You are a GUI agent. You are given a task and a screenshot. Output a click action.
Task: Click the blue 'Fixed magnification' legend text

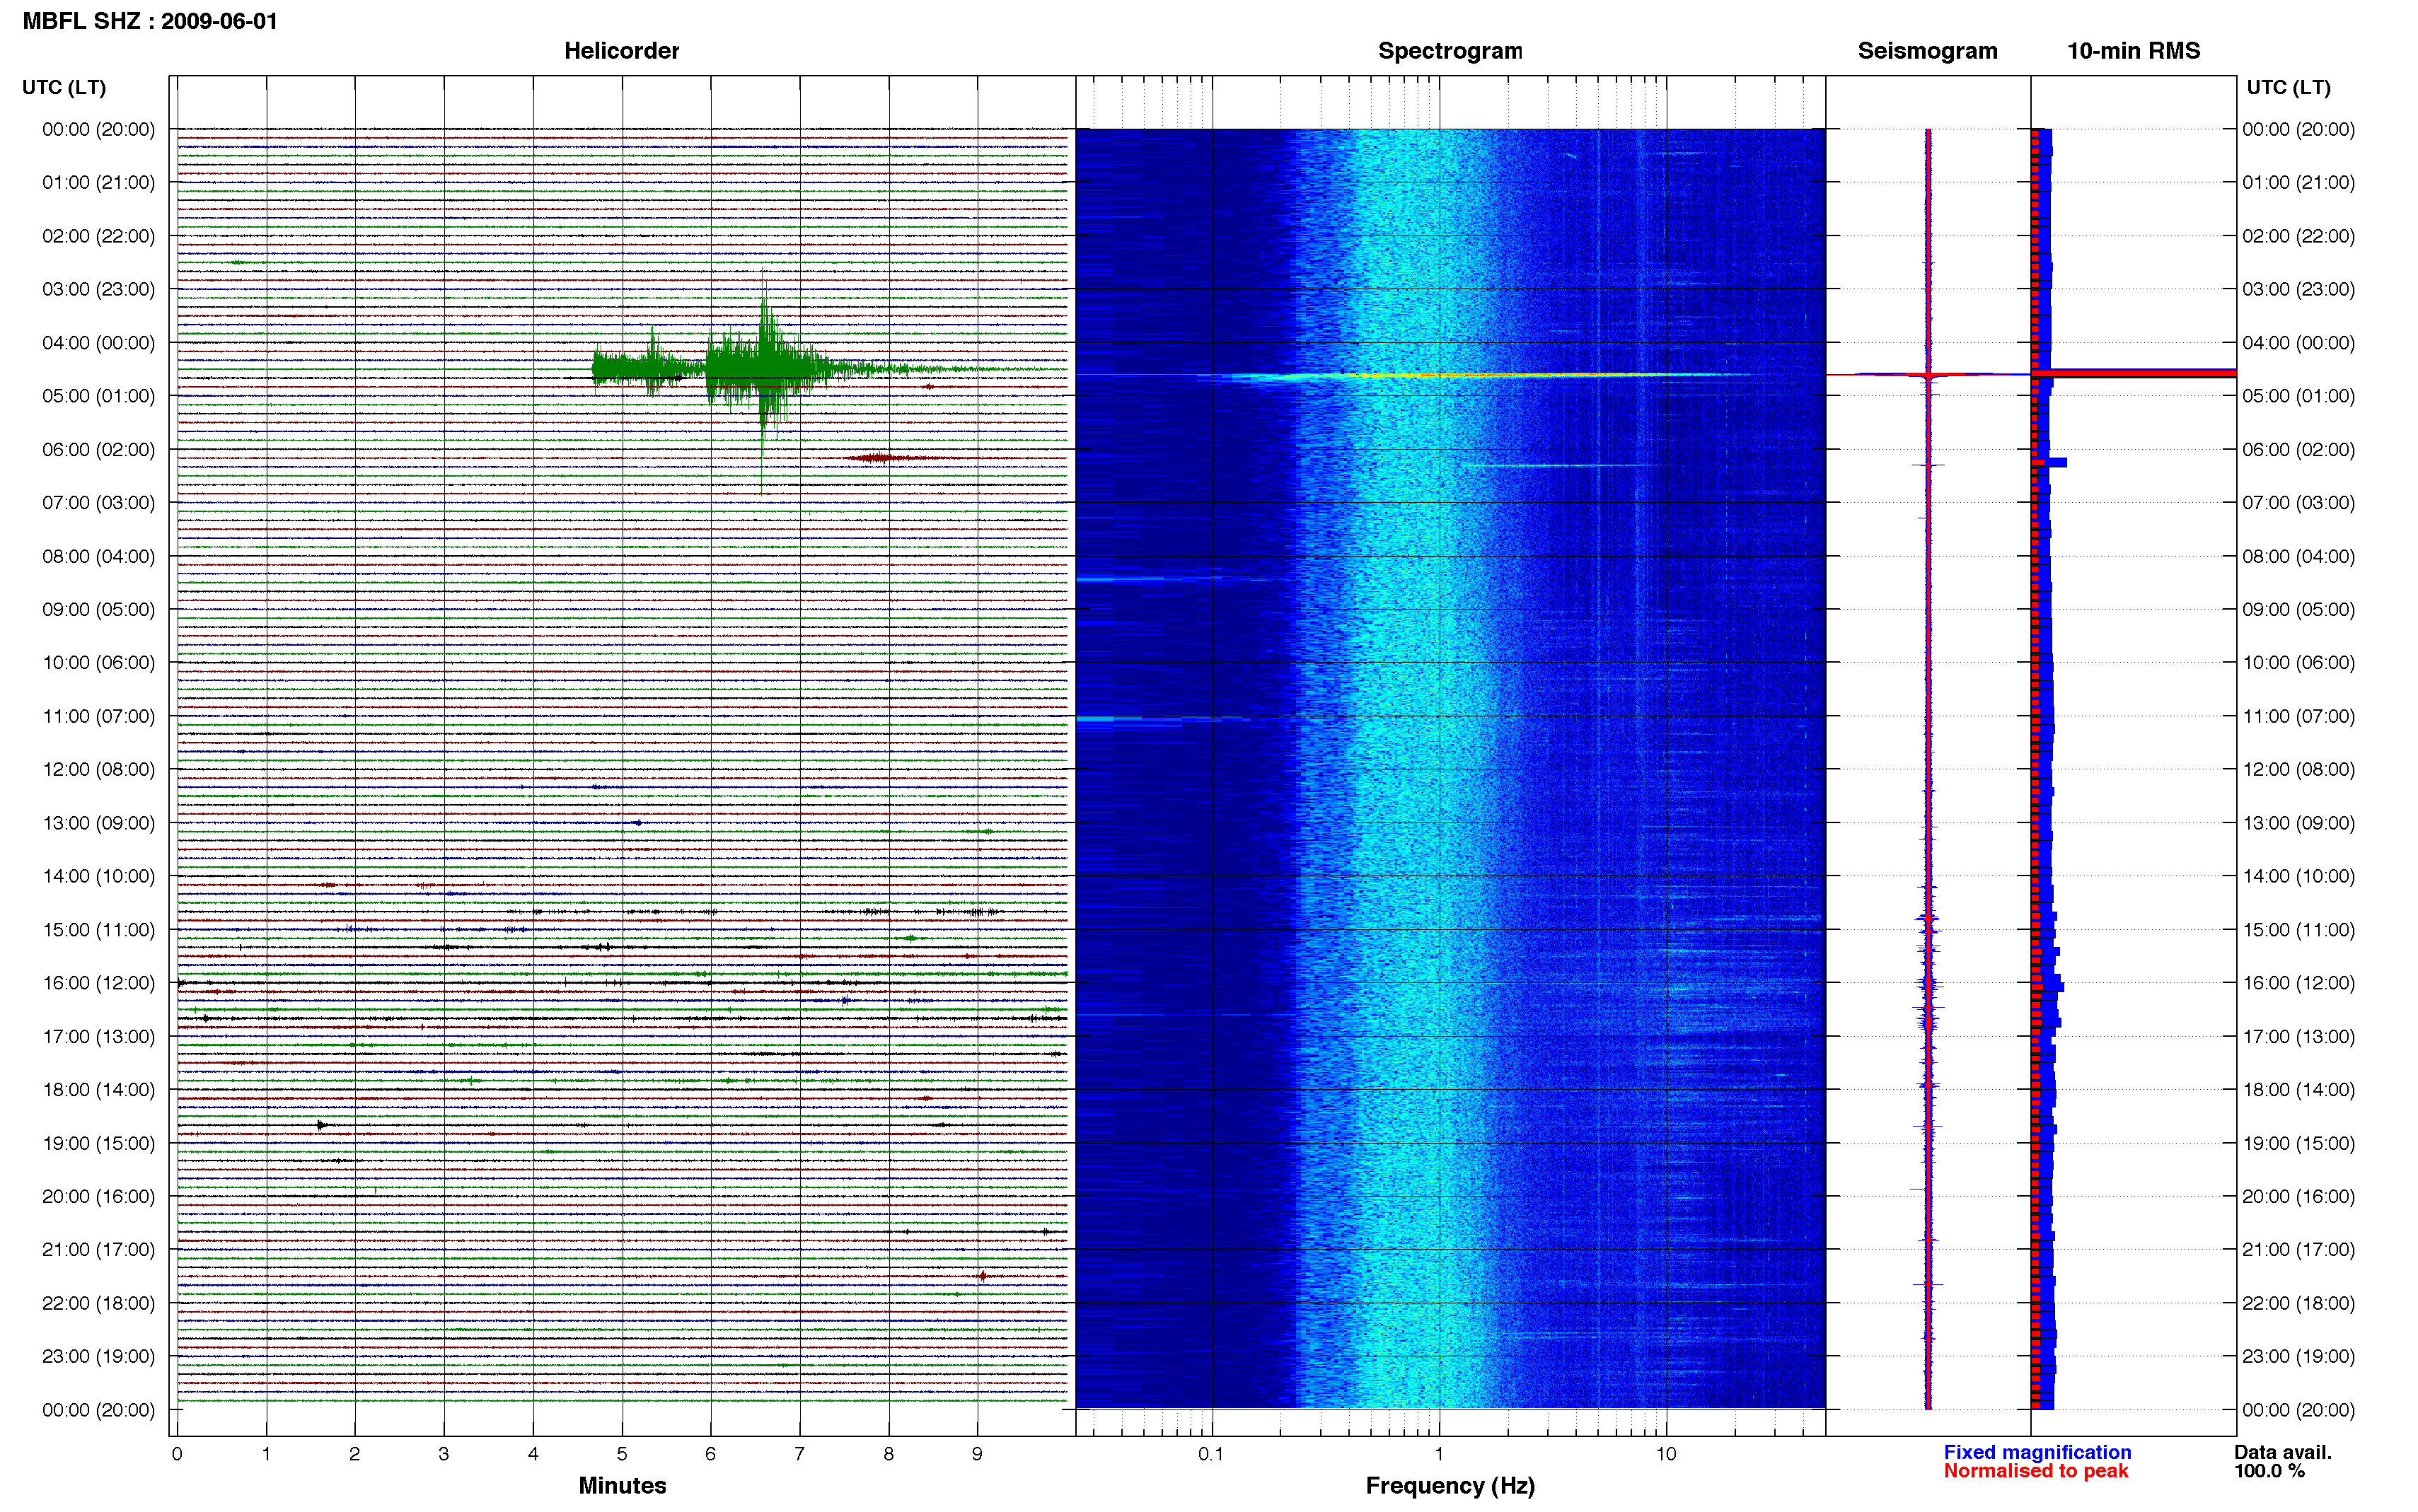click(x=2037, y=1453)
